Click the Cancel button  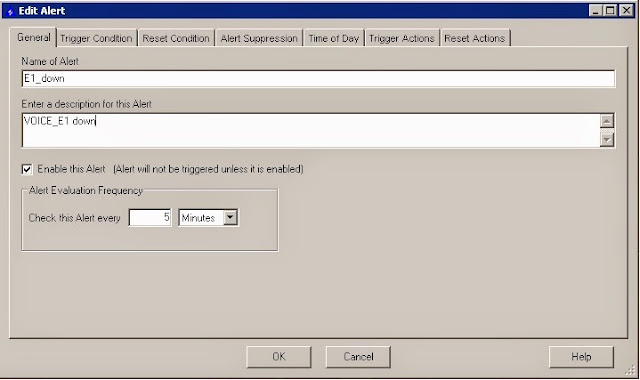point(358,357)
